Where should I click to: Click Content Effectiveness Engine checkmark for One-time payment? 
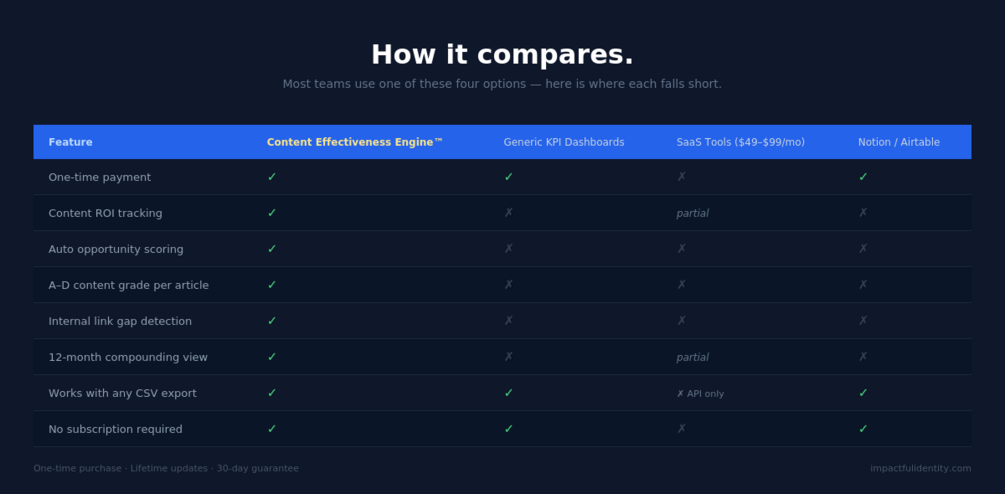click(272, 177)
